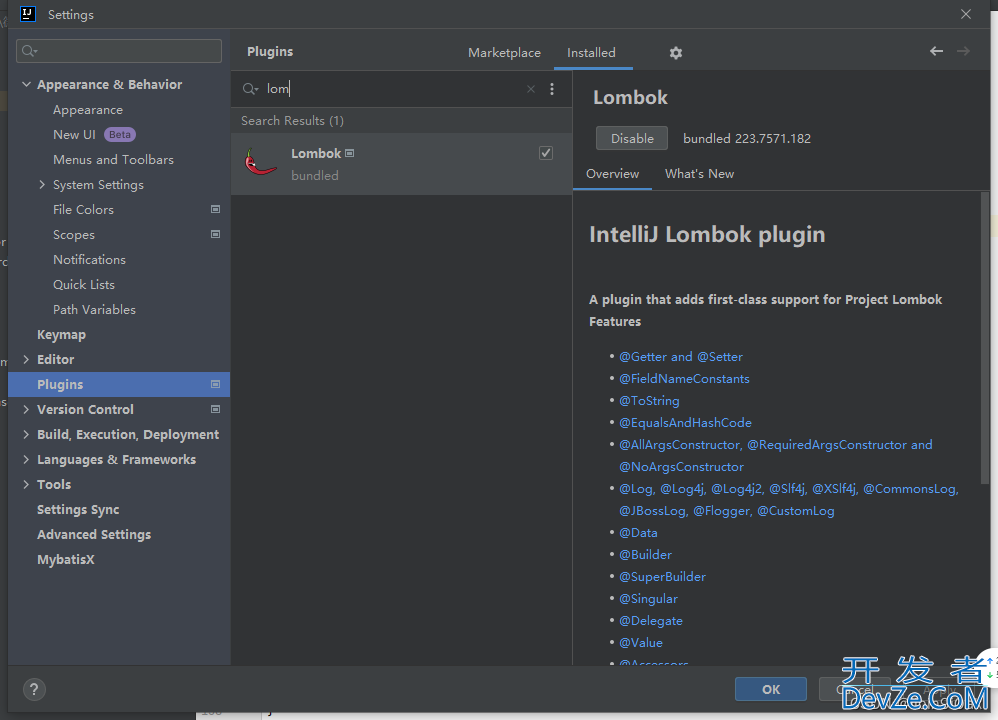This screenshot has height=720, width=998.
Task: Select the Scopes settings page
Action: 74,234
